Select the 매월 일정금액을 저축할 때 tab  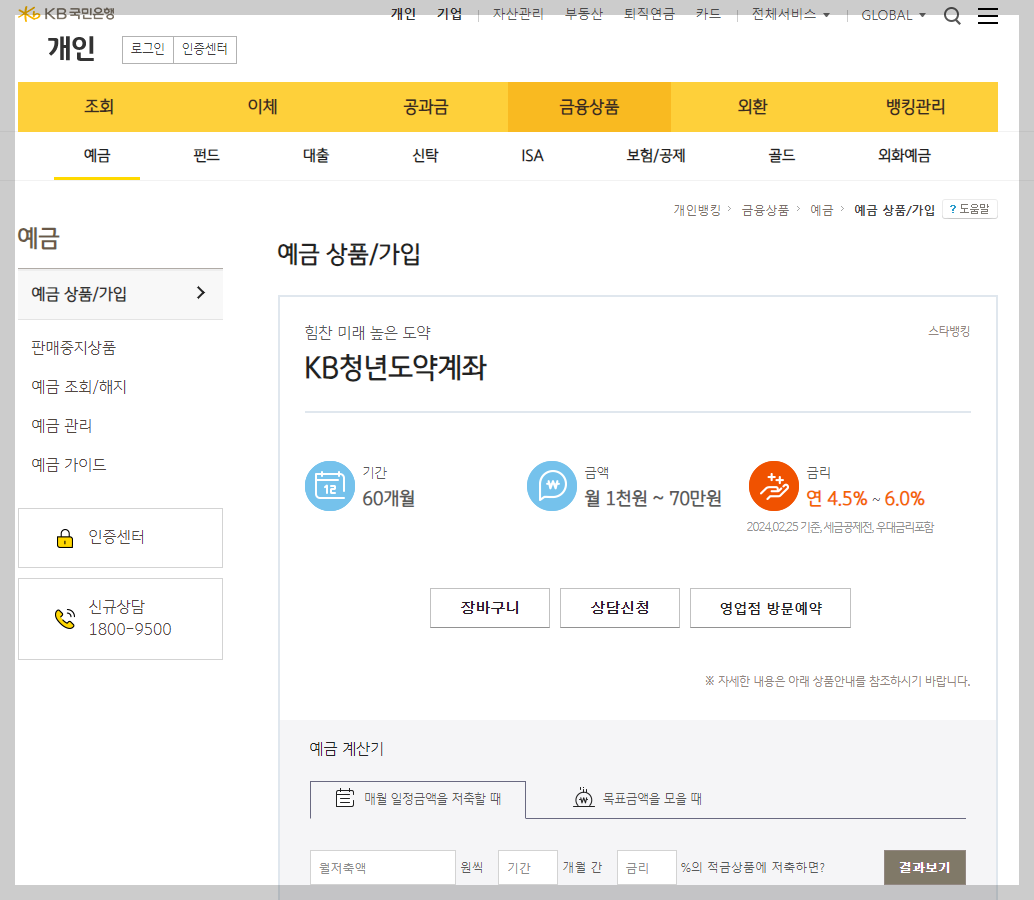[x=418, y=799]
